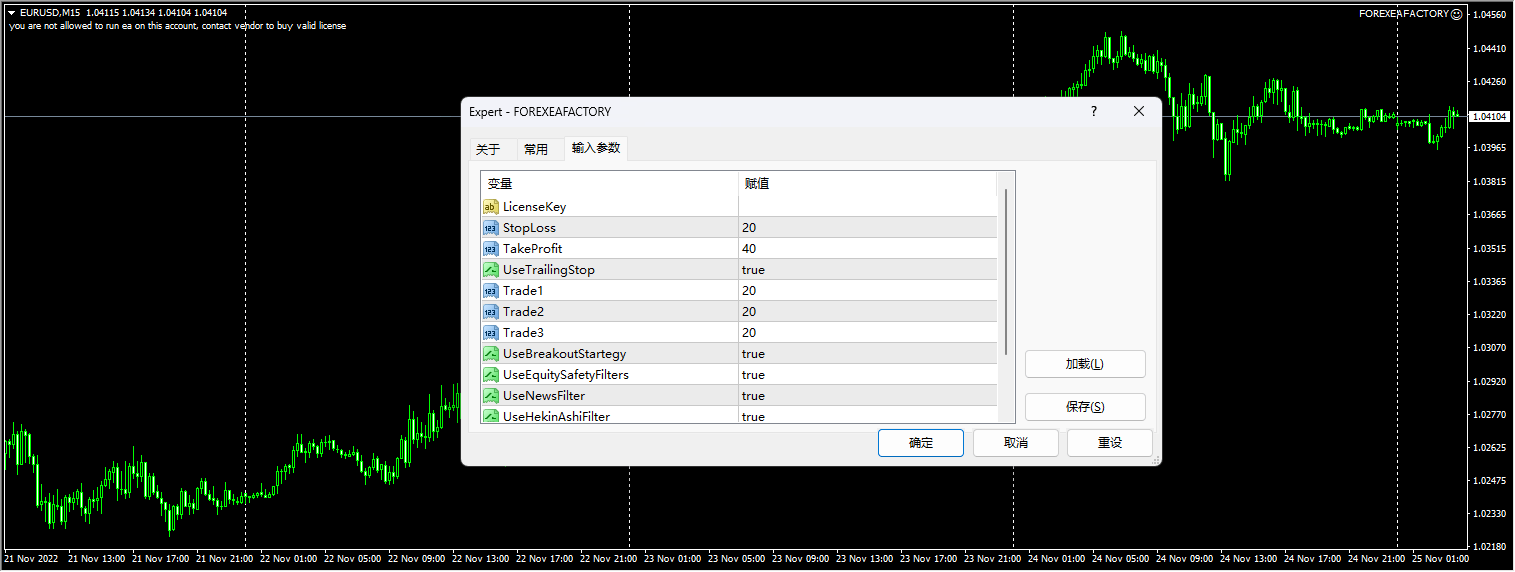The height and width of the screenshot is (572, 1515).
Task: Select the Trade1 variable name
Action: pos(524,291)
